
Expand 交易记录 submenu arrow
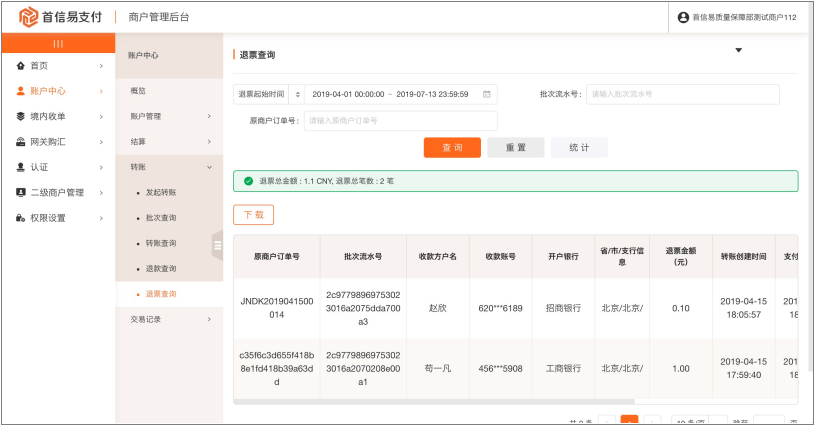(x=209, y=319)
